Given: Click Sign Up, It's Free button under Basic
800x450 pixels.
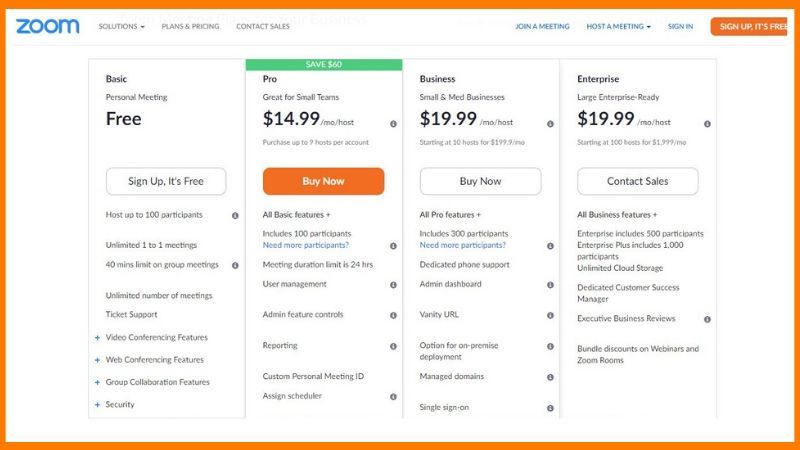Looking at the screenshot, I should click(x=166, y=182).
